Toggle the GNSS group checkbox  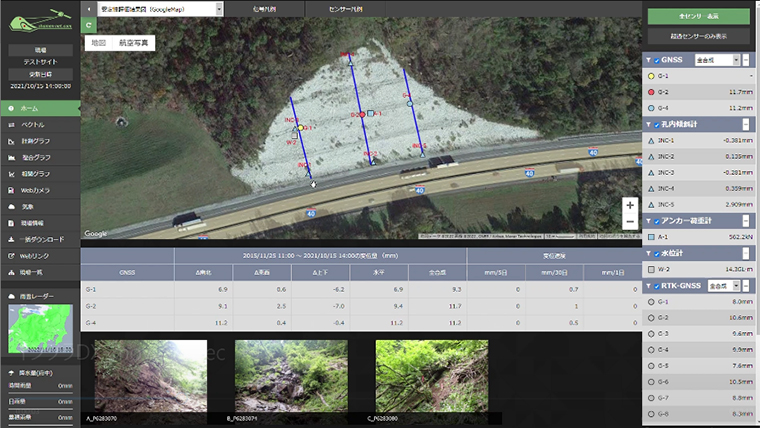[x=657, y=61]
